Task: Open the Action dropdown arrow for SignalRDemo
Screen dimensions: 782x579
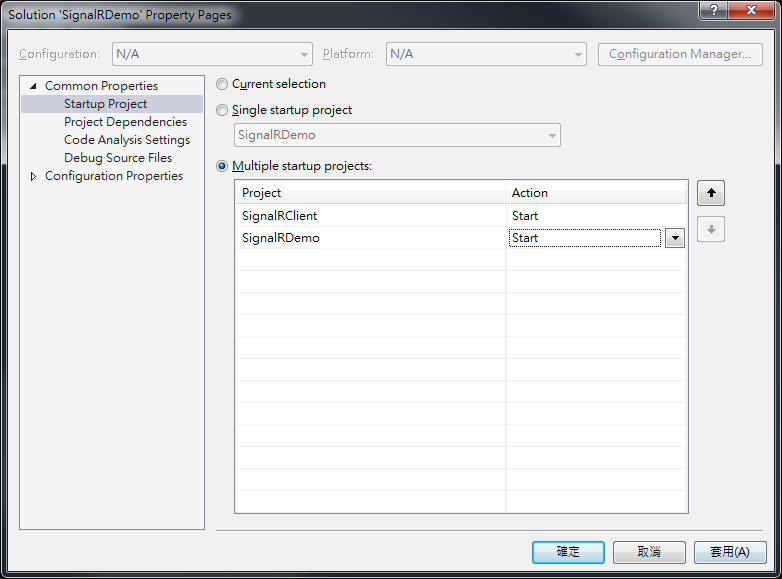Action: (675, 238)
